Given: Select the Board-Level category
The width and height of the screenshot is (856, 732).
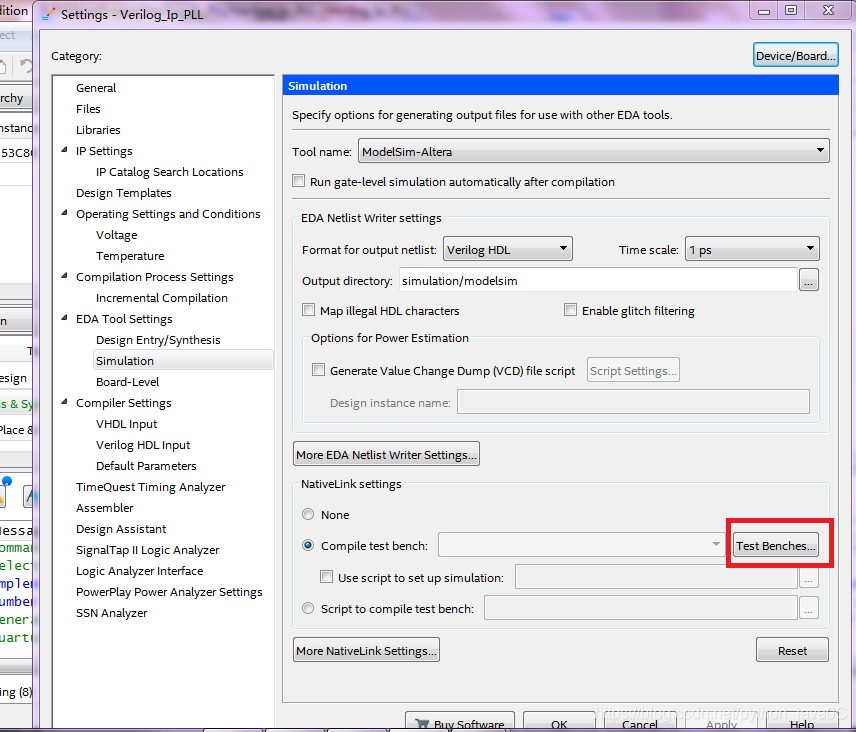Looking at the screenshot, I should 128,382.
